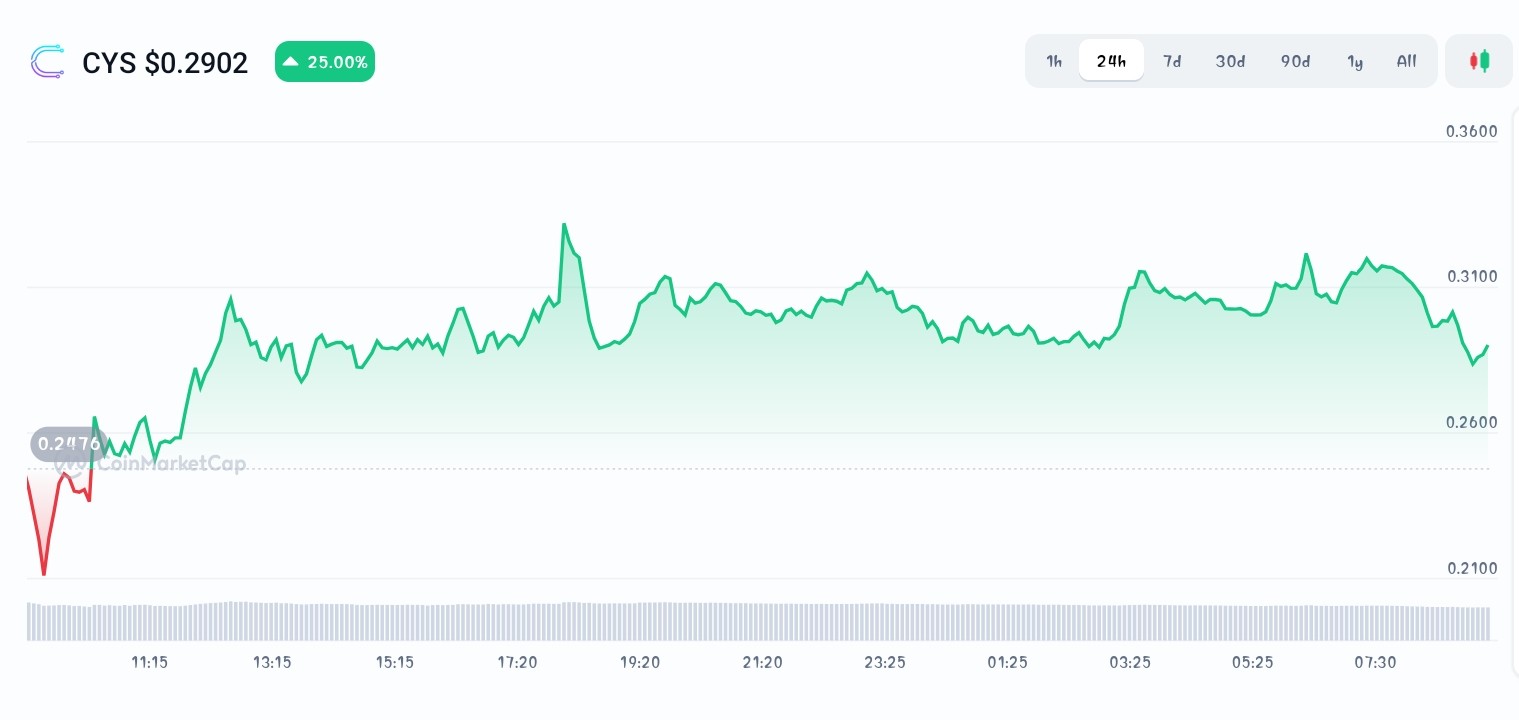Image resolution: width=1519 pixels, height=720 pixels.
Task: Switch chart to 1h timeframe
Action: 1054,61
